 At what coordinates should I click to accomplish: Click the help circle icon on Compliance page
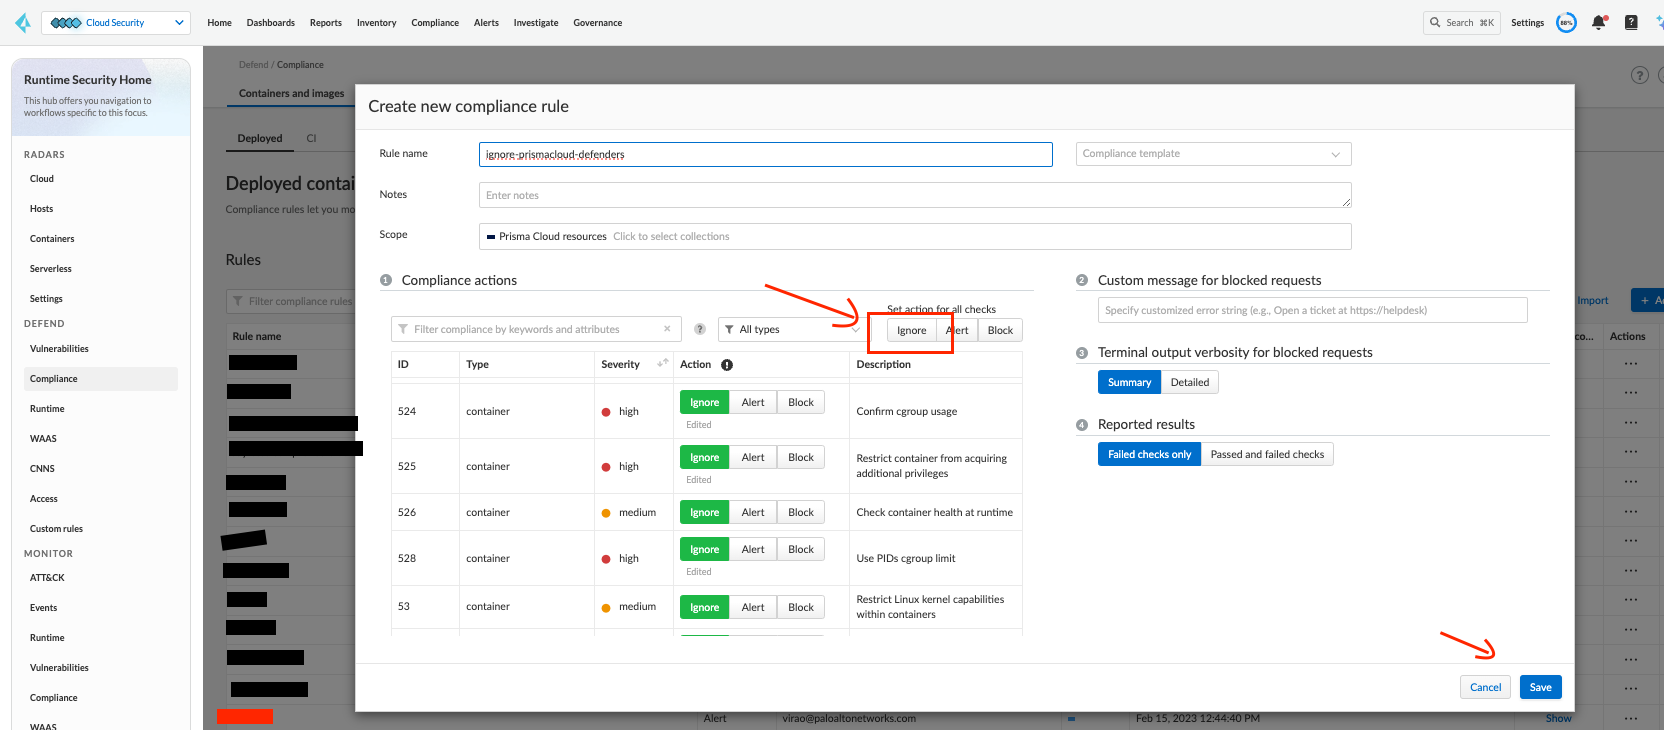pos(1639,75)
